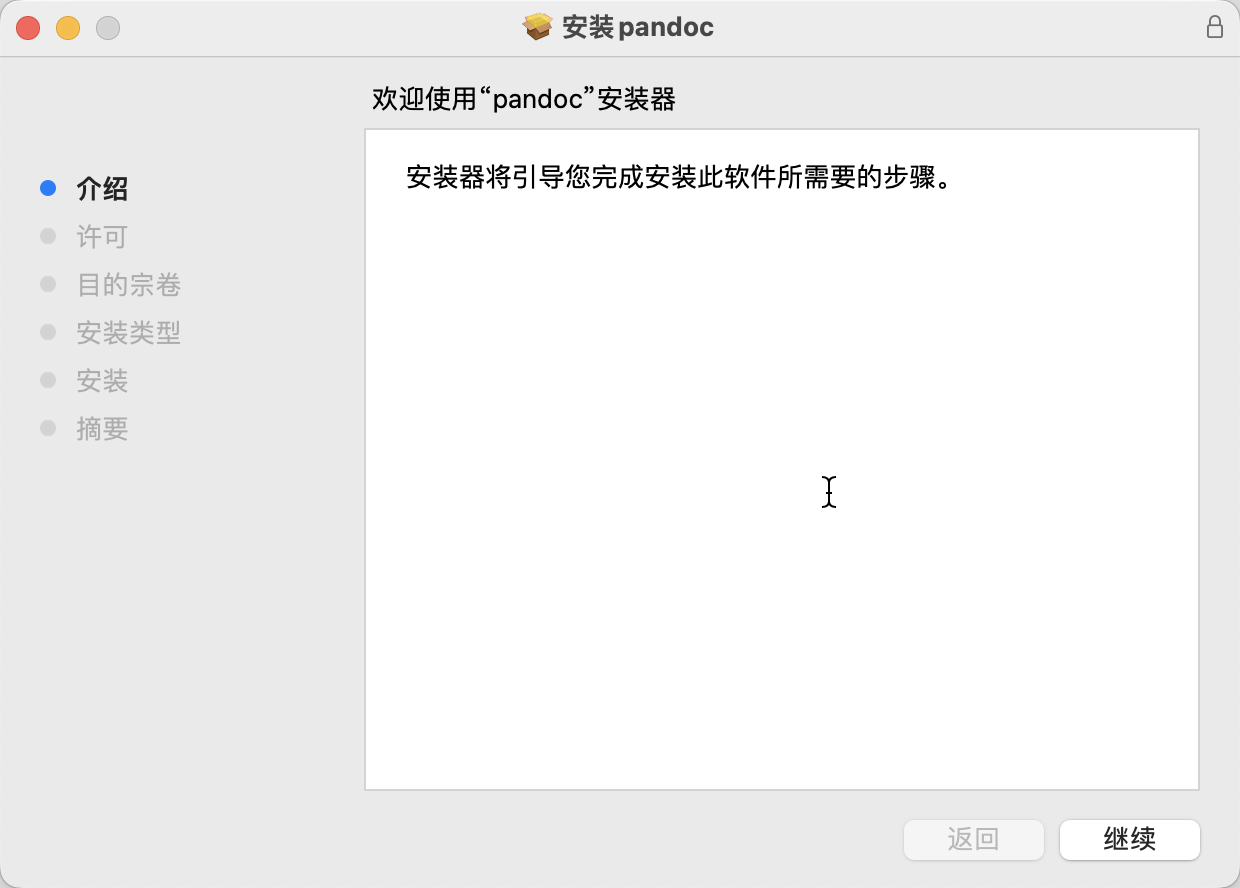The height and width of the screenshot is (888, 1240).
Task: Click the blue dot beside 介绍
Action: pos(48,188)
